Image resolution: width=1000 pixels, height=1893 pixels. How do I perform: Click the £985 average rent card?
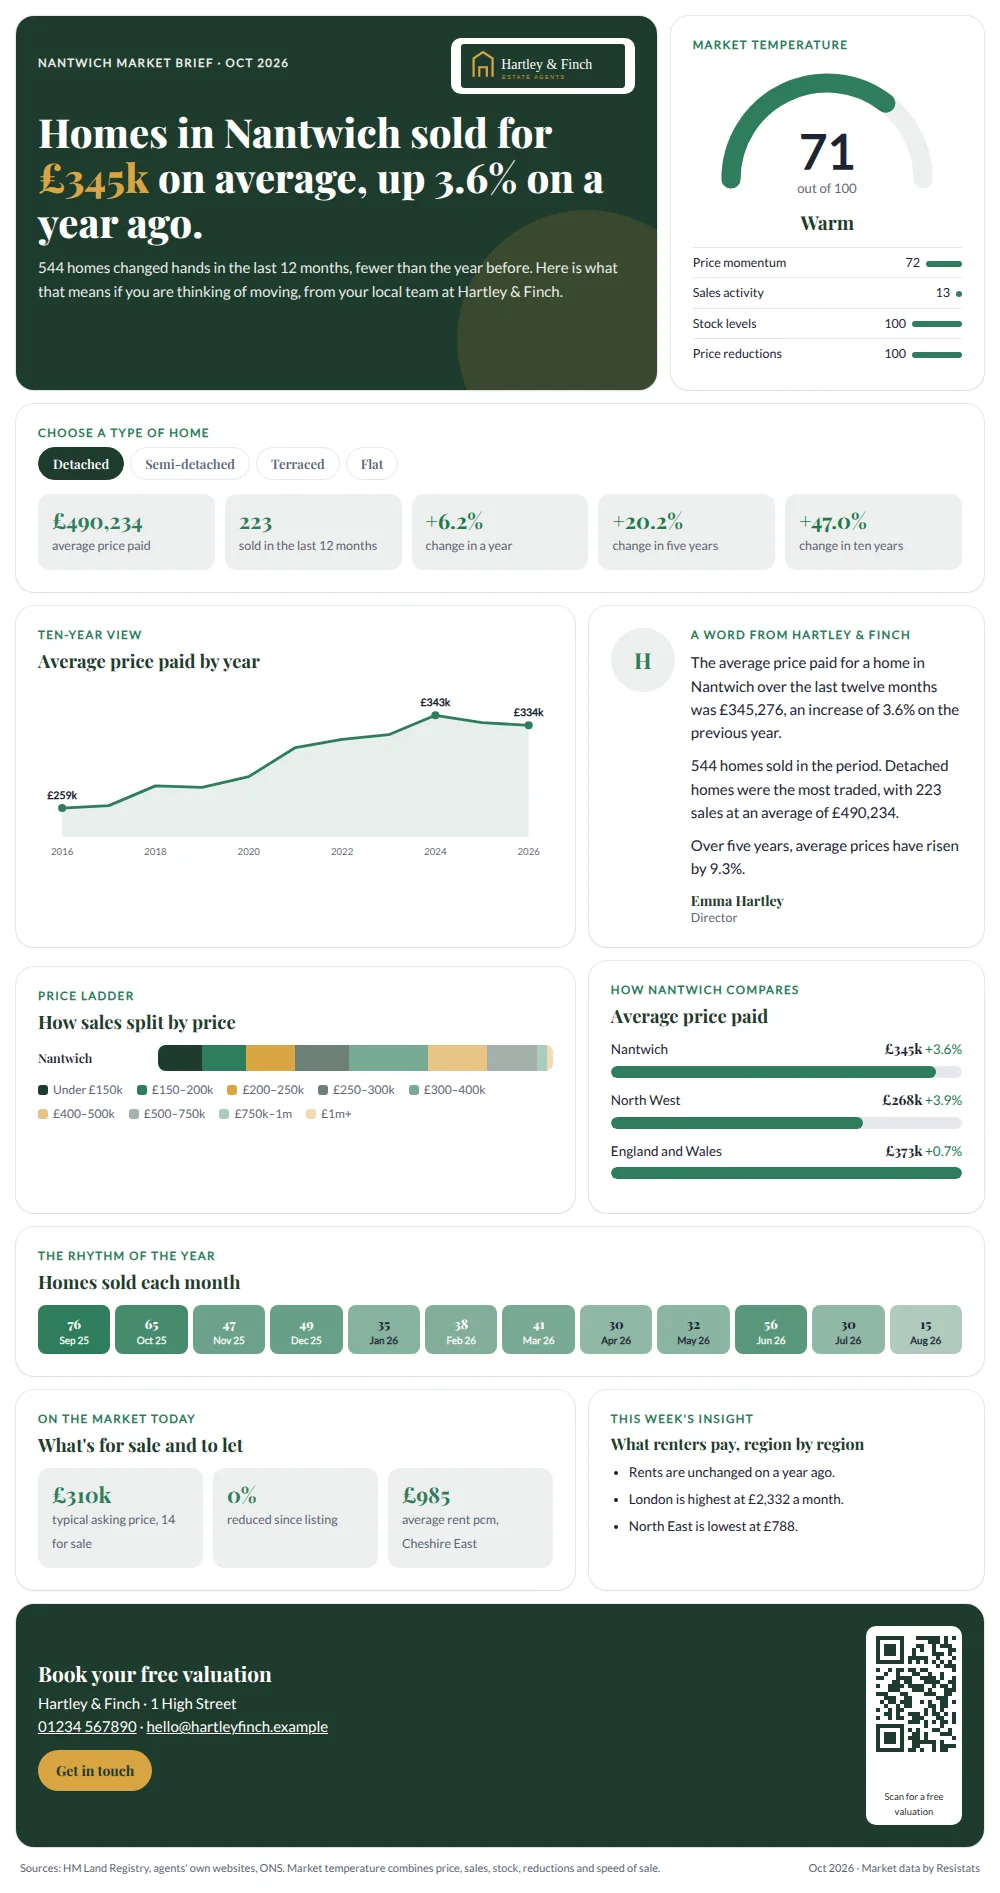(471, 1518)
